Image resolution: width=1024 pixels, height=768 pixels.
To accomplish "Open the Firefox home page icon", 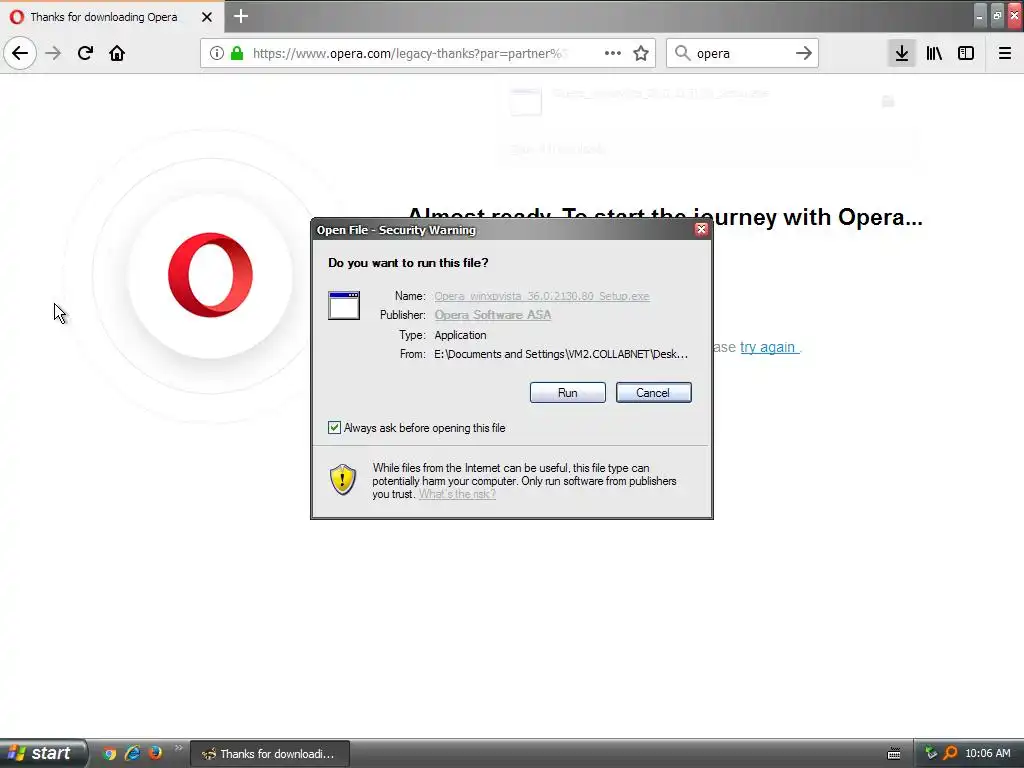I will click(x=117, y=53).
